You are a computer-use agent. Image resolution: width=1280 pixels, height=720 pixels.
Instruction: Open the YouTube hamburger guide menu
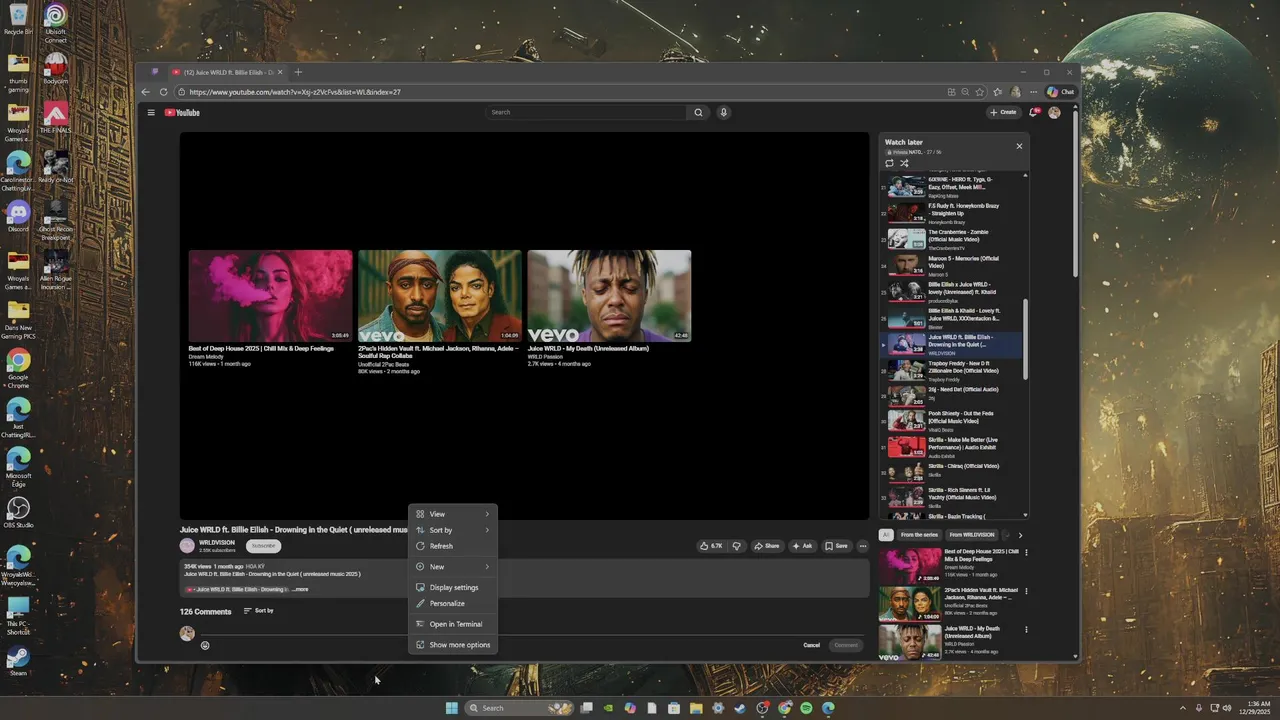point(151,112)
